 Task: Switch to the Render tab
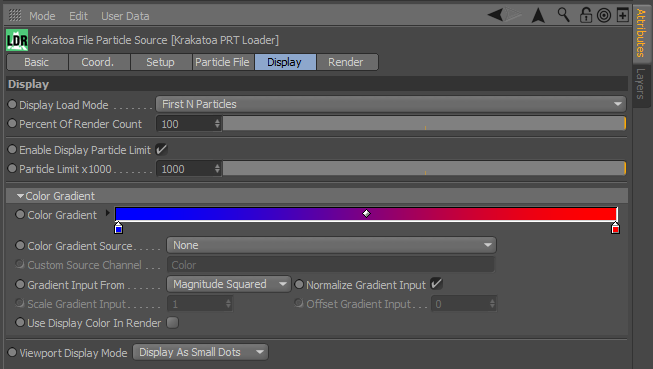[x=347, y=62]
